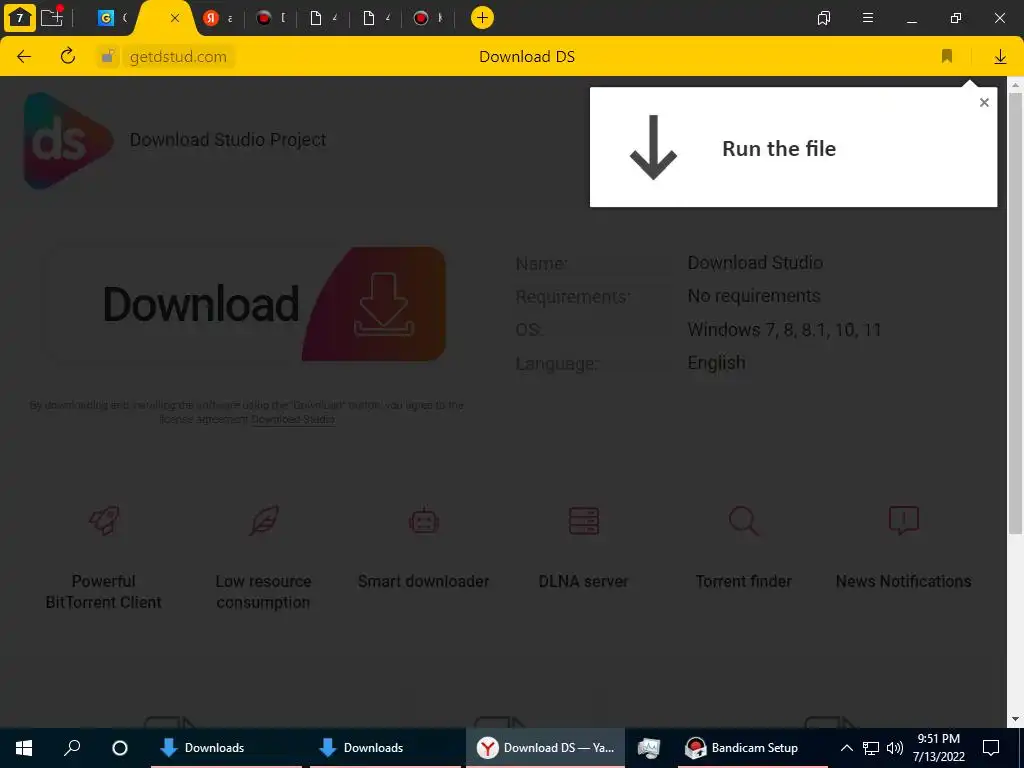The height and width of the screenshot is (768, 1024).
Task: Open the Windows notification center
Action: pos(991,748)
